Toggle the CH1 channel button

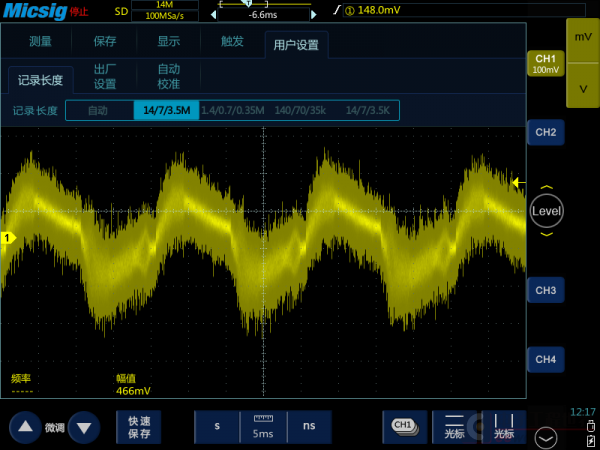point(546,64)
